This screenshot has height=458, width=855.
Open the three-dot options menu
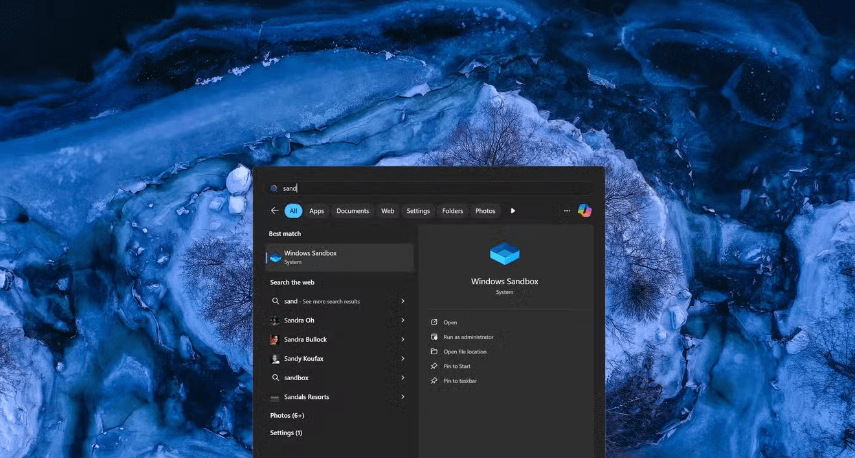point(567,211)
